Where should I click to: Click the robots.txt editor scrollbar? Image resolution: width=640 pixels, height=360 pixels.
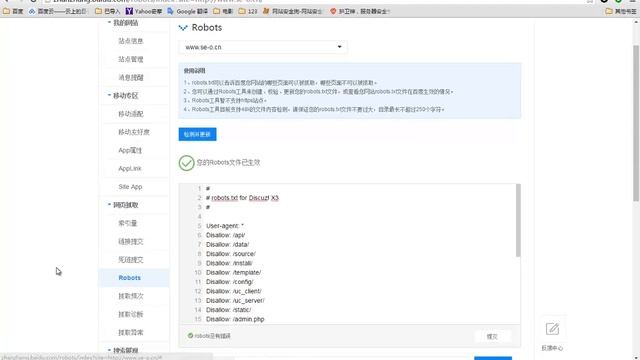518,220
